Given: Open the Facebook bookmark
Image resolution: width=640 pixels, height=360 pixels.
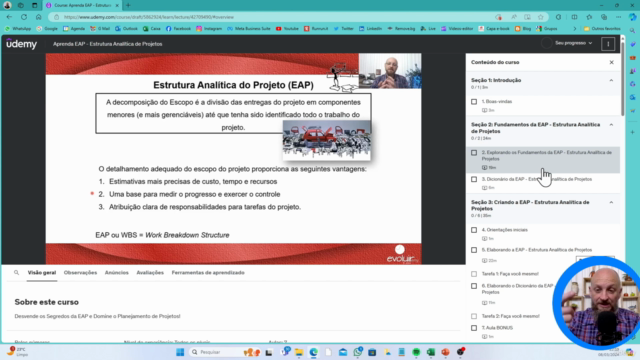Looking at the screenshot, I should click(x=178, y=29).
